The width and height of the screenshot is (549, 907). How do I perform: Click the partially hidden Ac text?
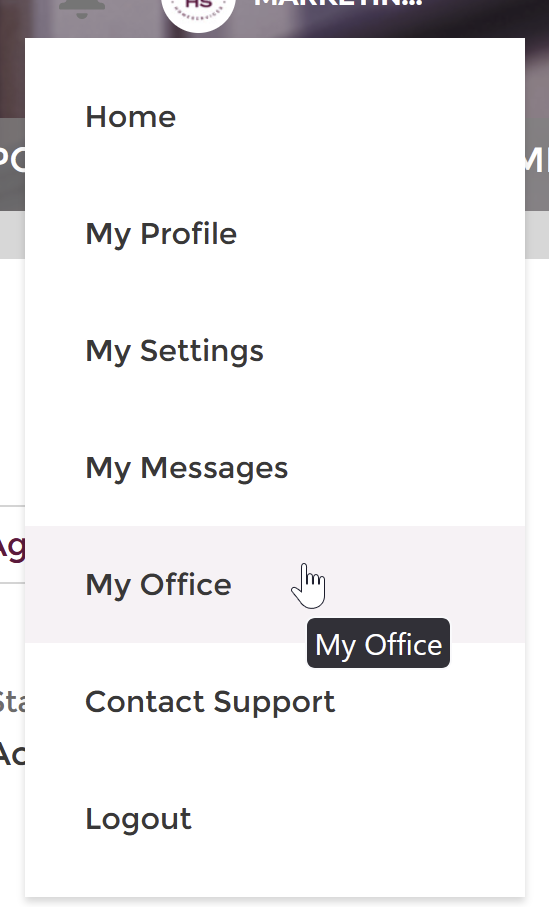tap(12, 754)
